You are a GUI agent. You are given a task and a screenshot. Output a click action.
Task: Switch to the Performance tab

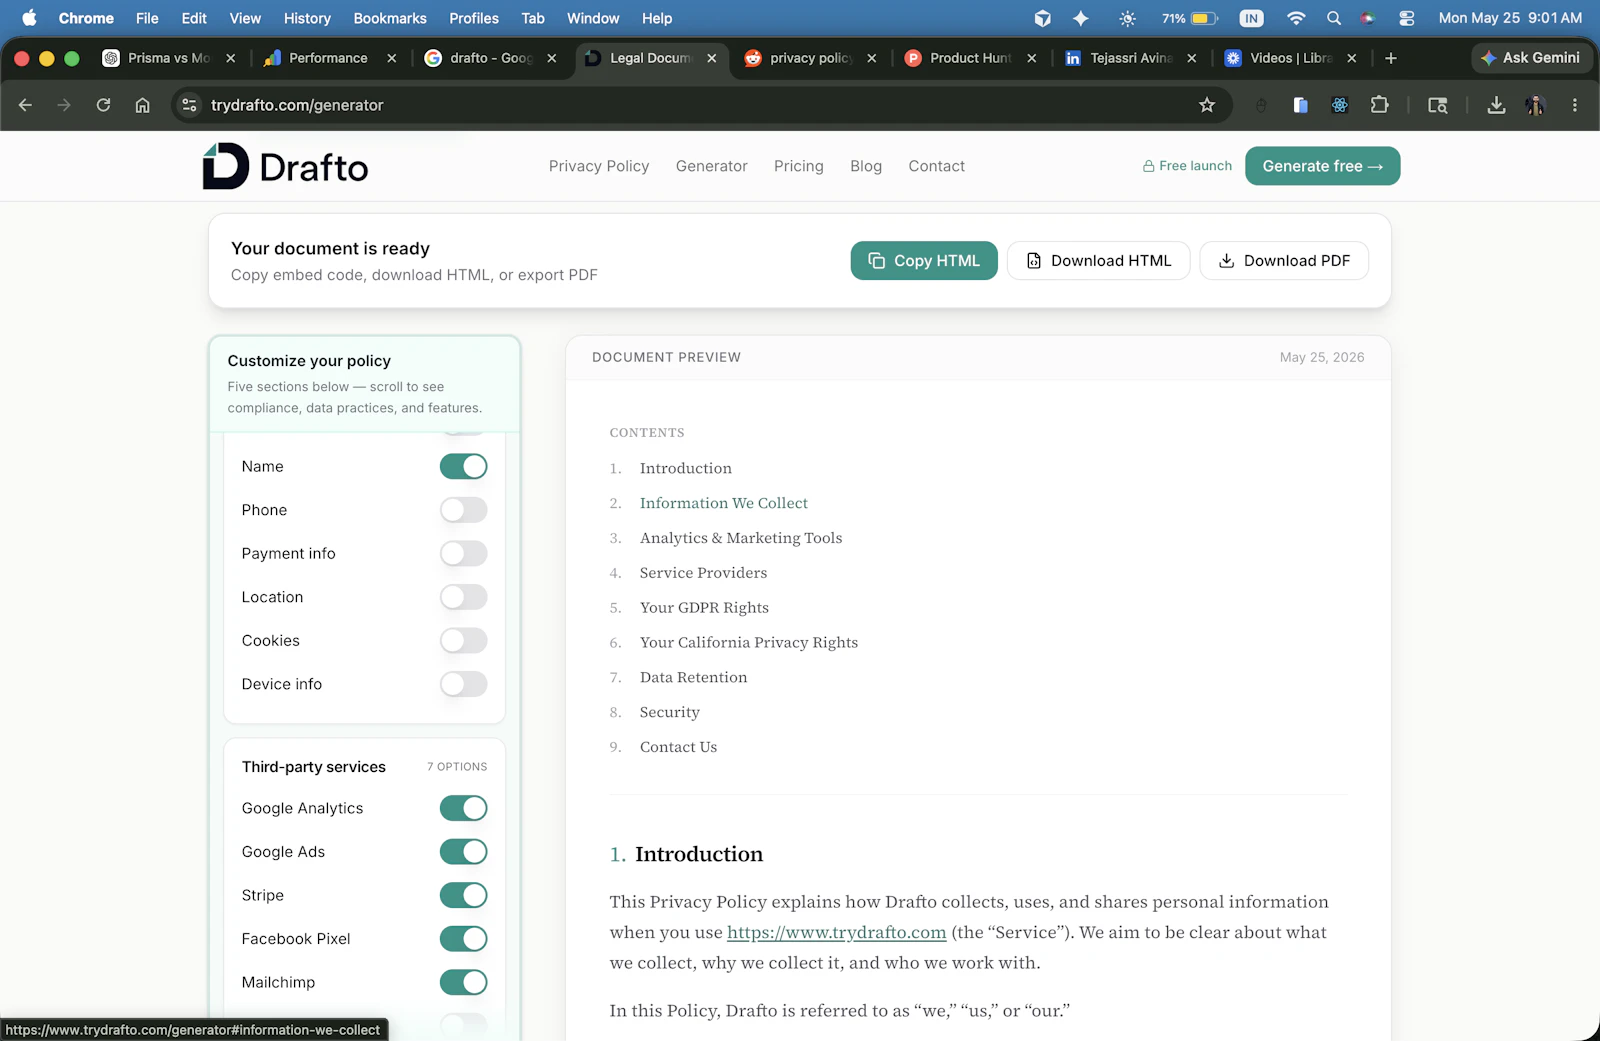point(329,58)
